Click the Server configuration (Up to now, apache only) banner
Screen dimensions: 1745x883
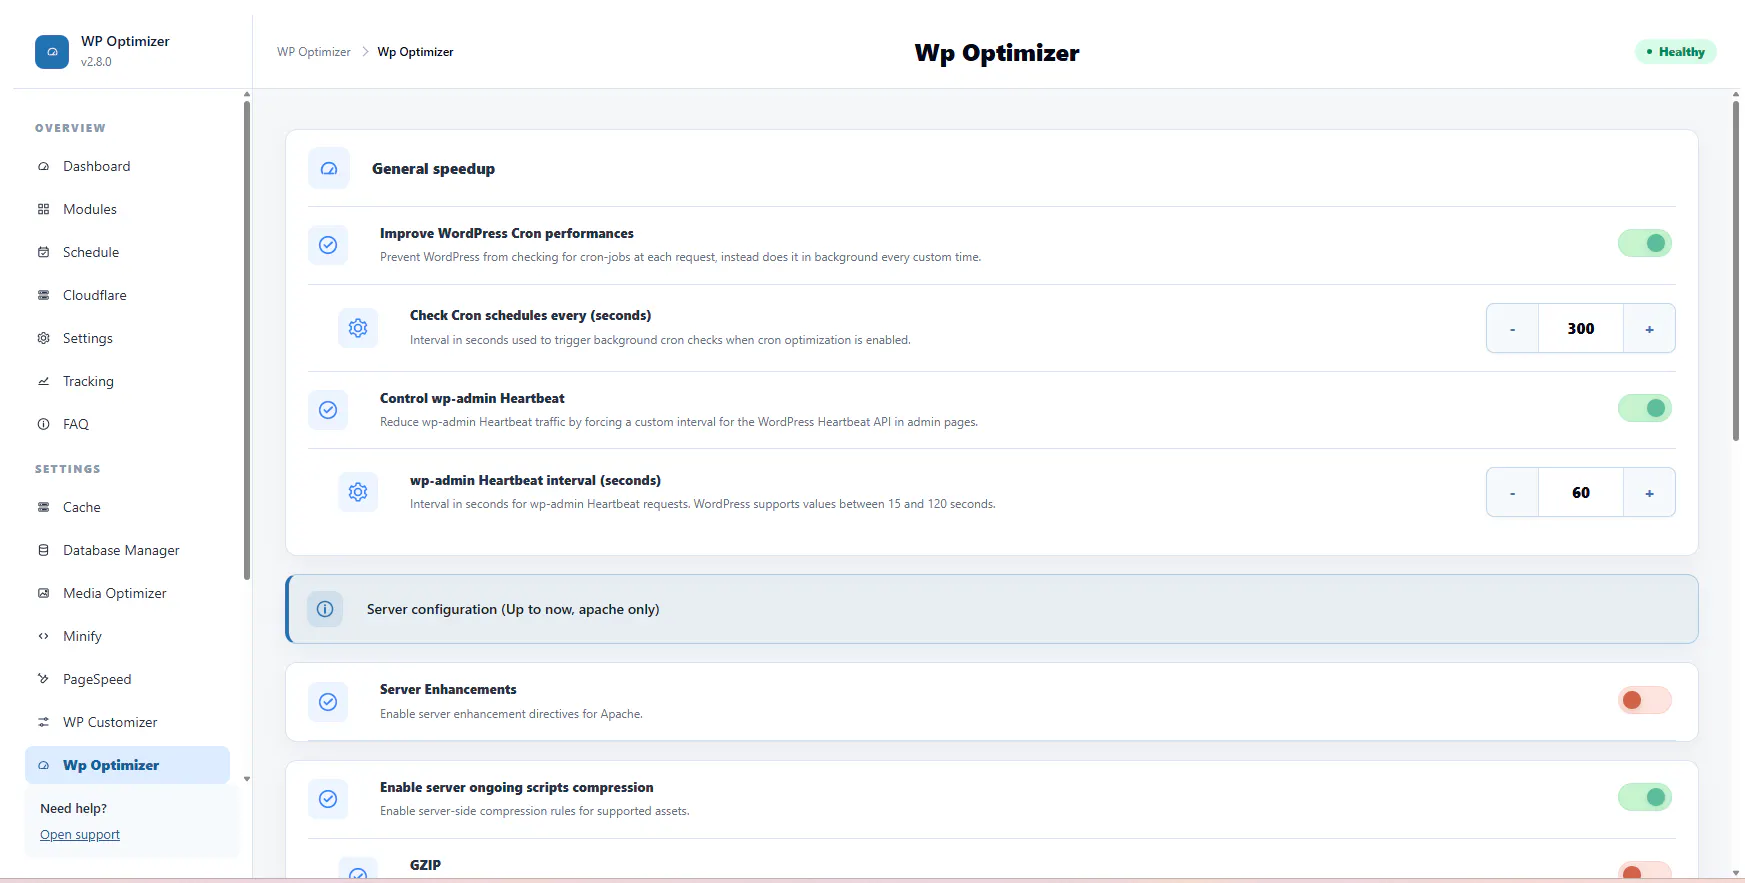pos(992,609)
